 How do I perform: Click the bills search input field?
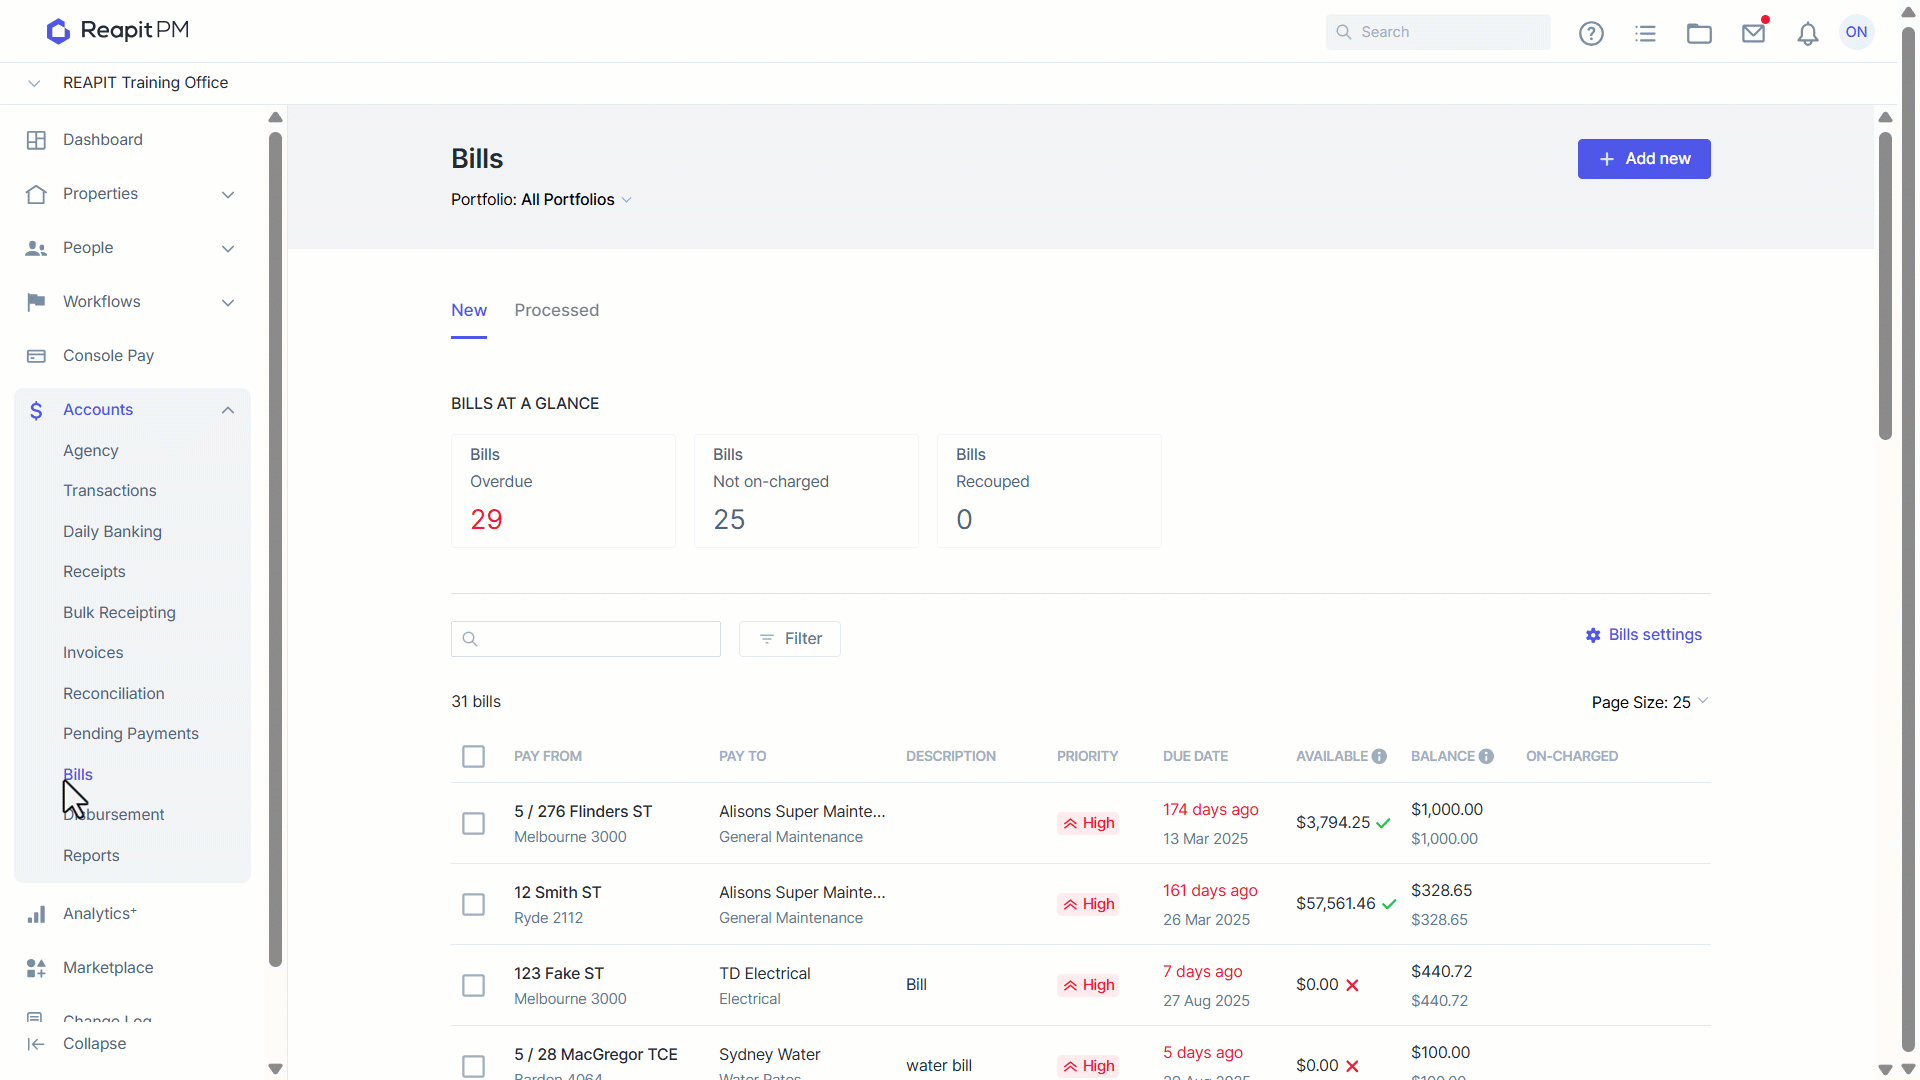pos(585,639)
